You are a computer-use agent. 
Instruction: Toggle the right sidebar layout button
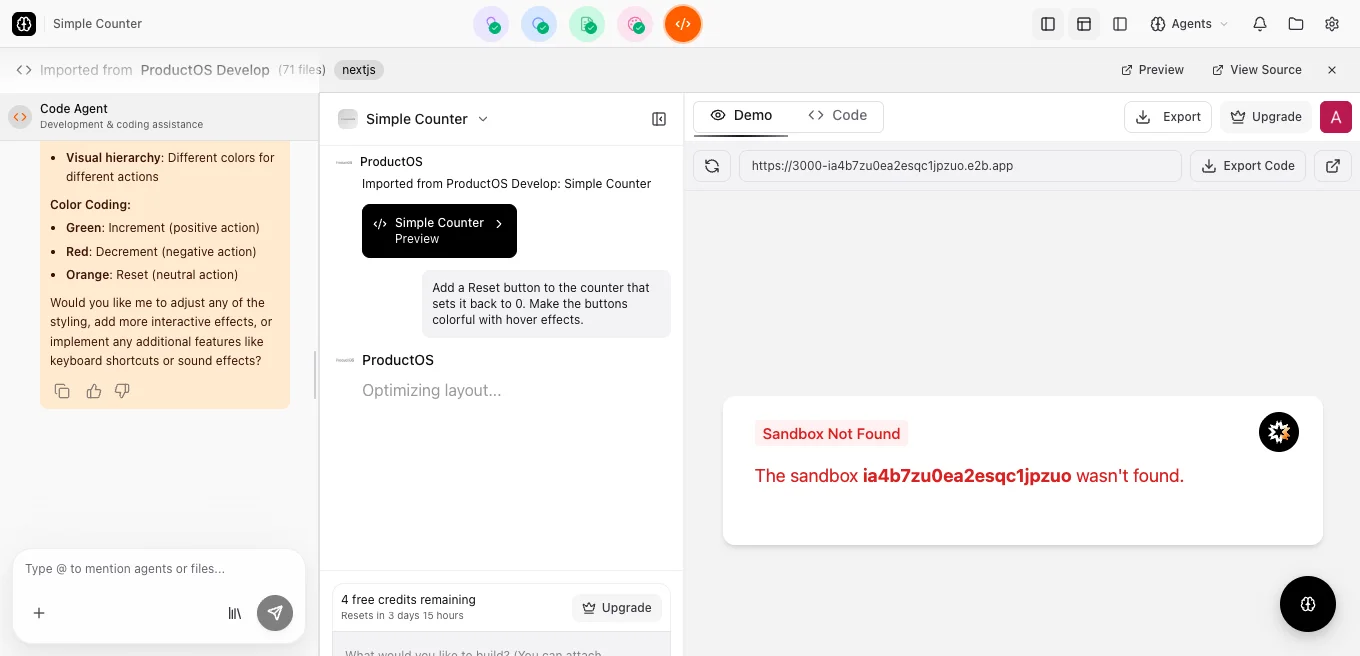tap(1120, 24)
